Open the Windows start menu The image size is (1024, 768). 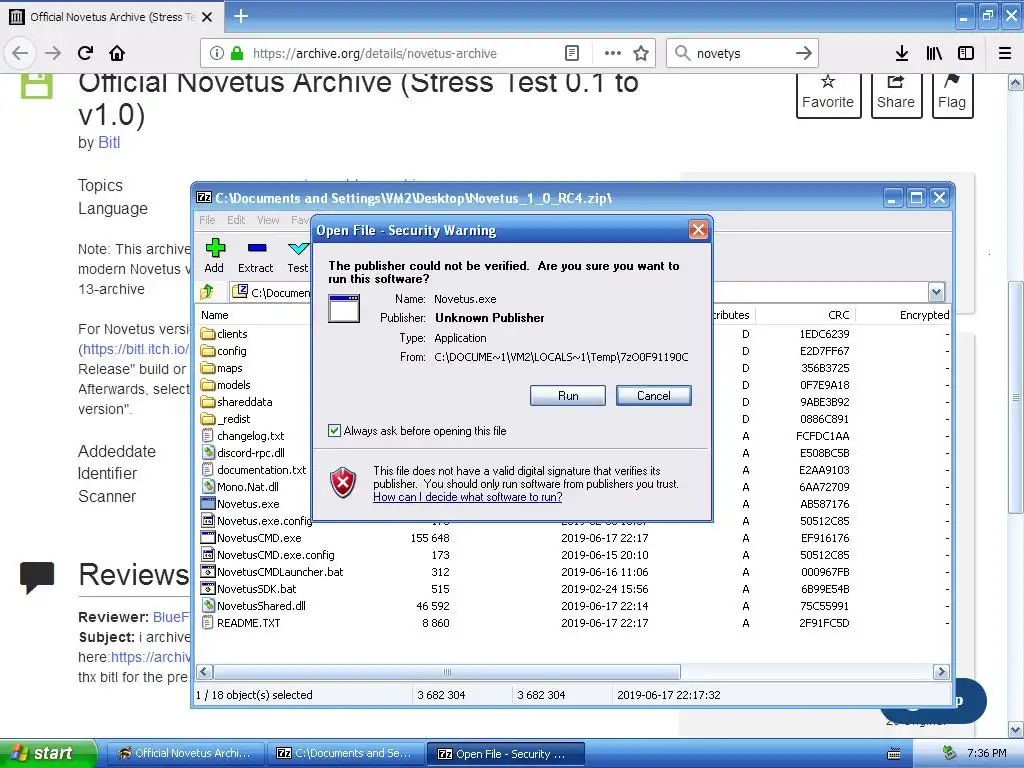48,753
